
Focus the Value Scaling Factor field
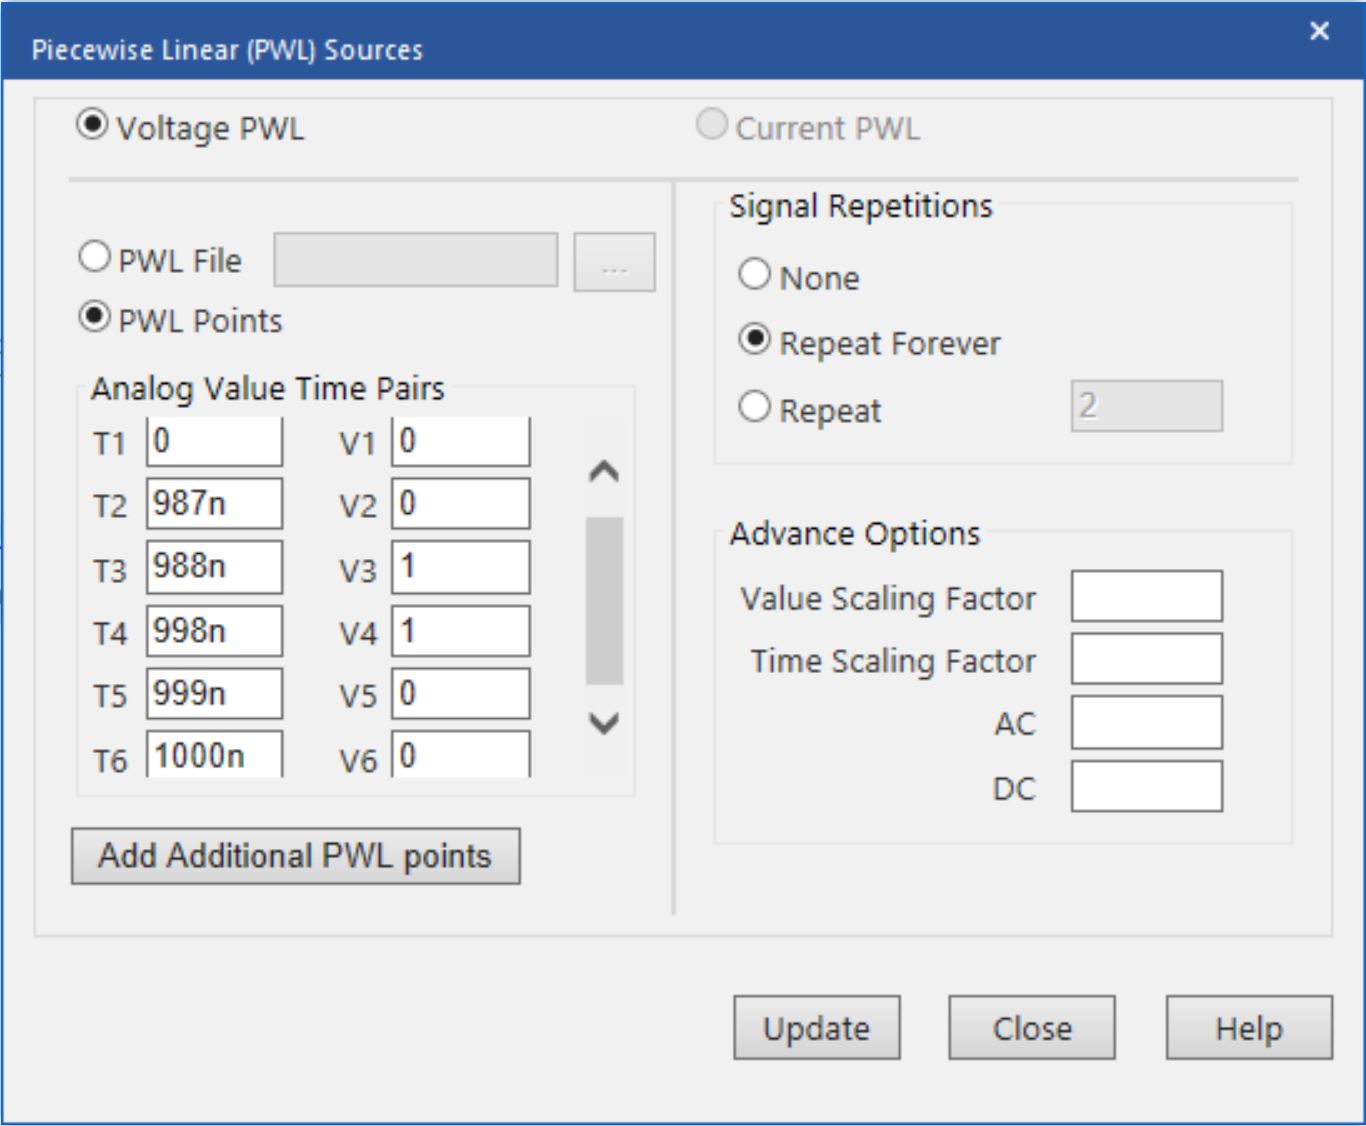1146,597
